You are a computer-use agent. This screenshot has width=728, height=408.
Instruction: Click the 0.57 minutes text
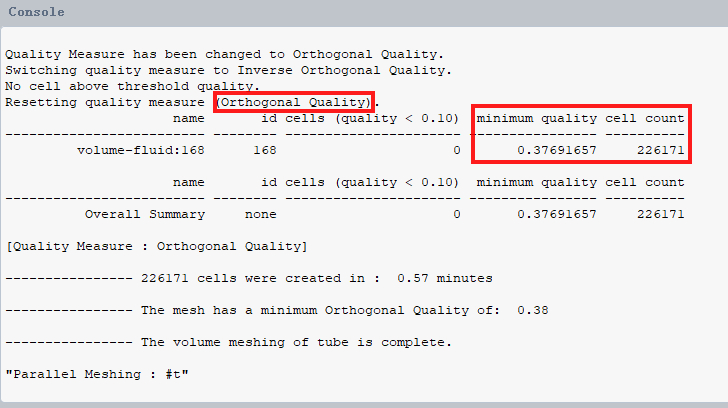(x=445, y=278)
